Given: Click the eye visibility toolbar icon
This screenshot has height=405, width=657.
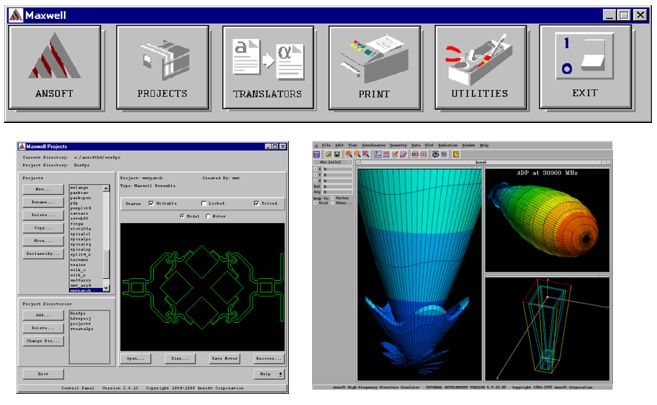Looking at the screenshot, I should [435, 155].
